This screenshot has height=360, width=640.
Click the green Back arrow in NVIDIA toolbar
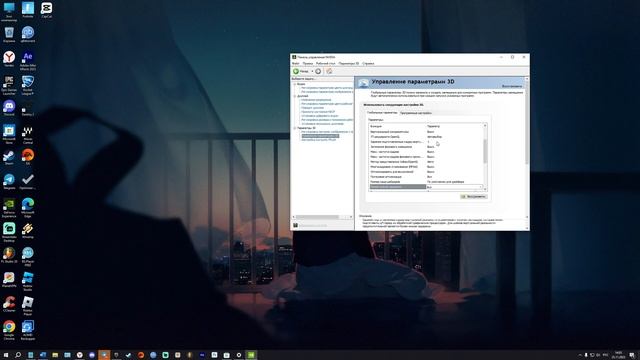(x=296, y=71)
